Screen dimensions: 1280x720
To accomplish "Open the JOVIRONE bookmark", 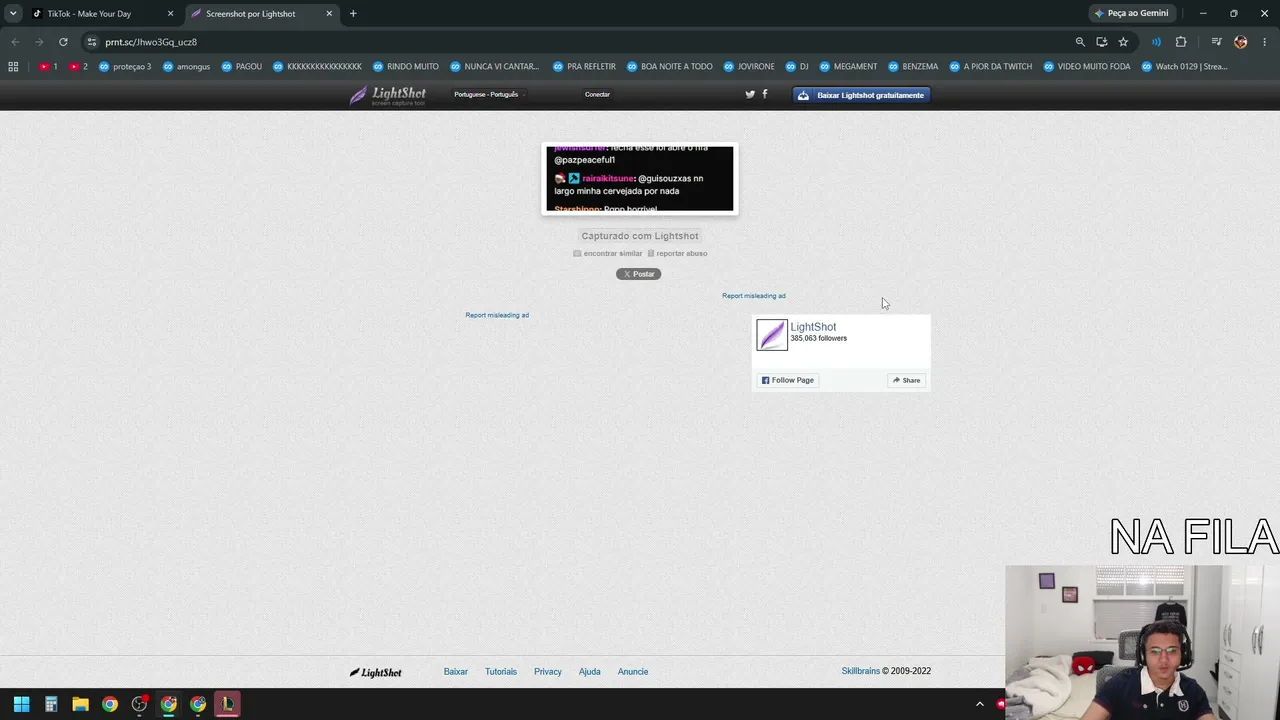I will pyautogui.click(x=749, y=67).
